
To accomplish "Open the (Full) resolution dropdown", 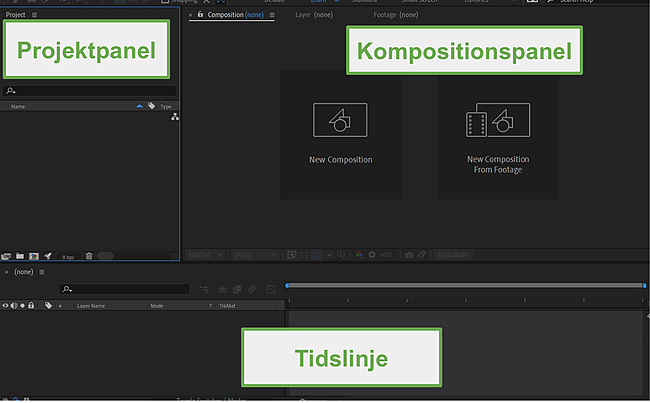I will [x=255, y=255].
